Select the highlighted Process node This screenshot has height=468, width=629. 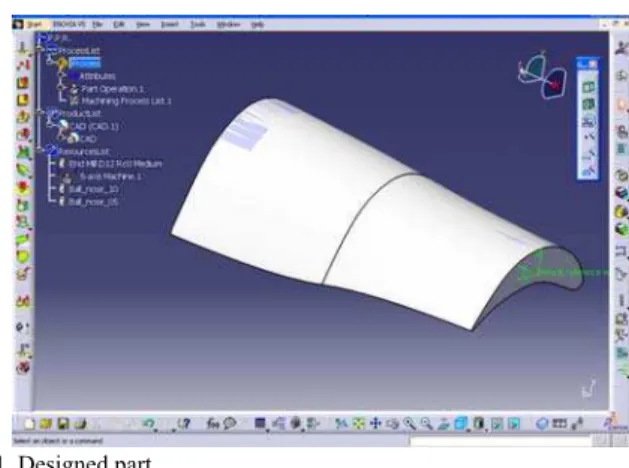tap(85, 63)
